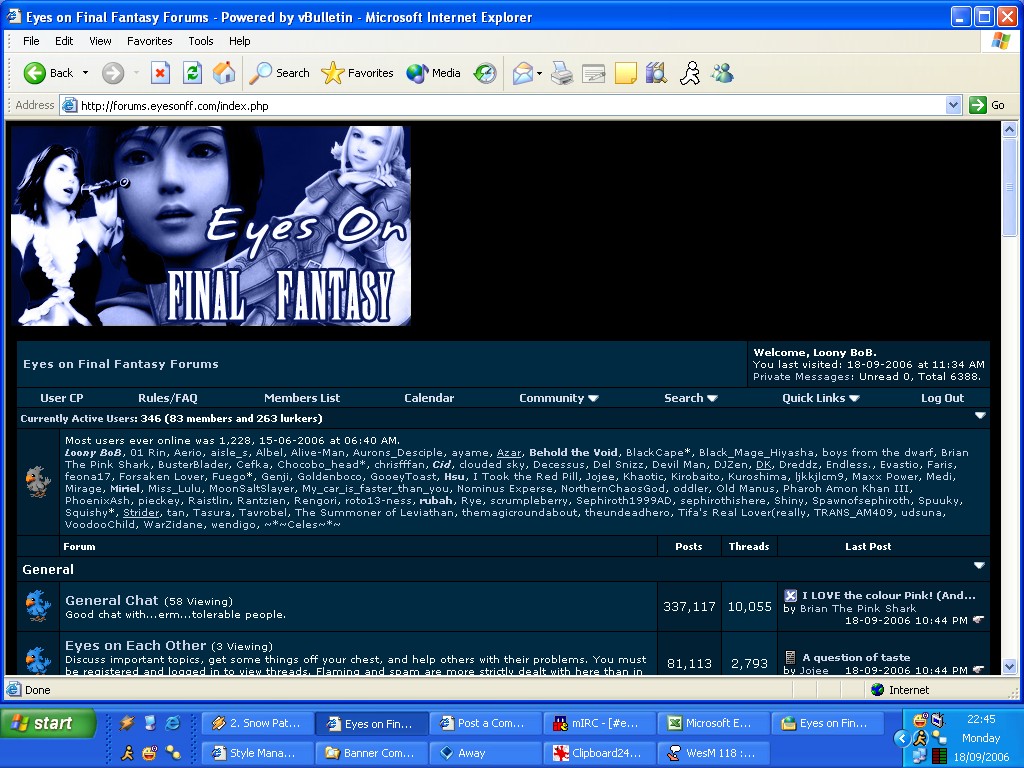Open the Mail button dropdown arrow

(539, 73)
